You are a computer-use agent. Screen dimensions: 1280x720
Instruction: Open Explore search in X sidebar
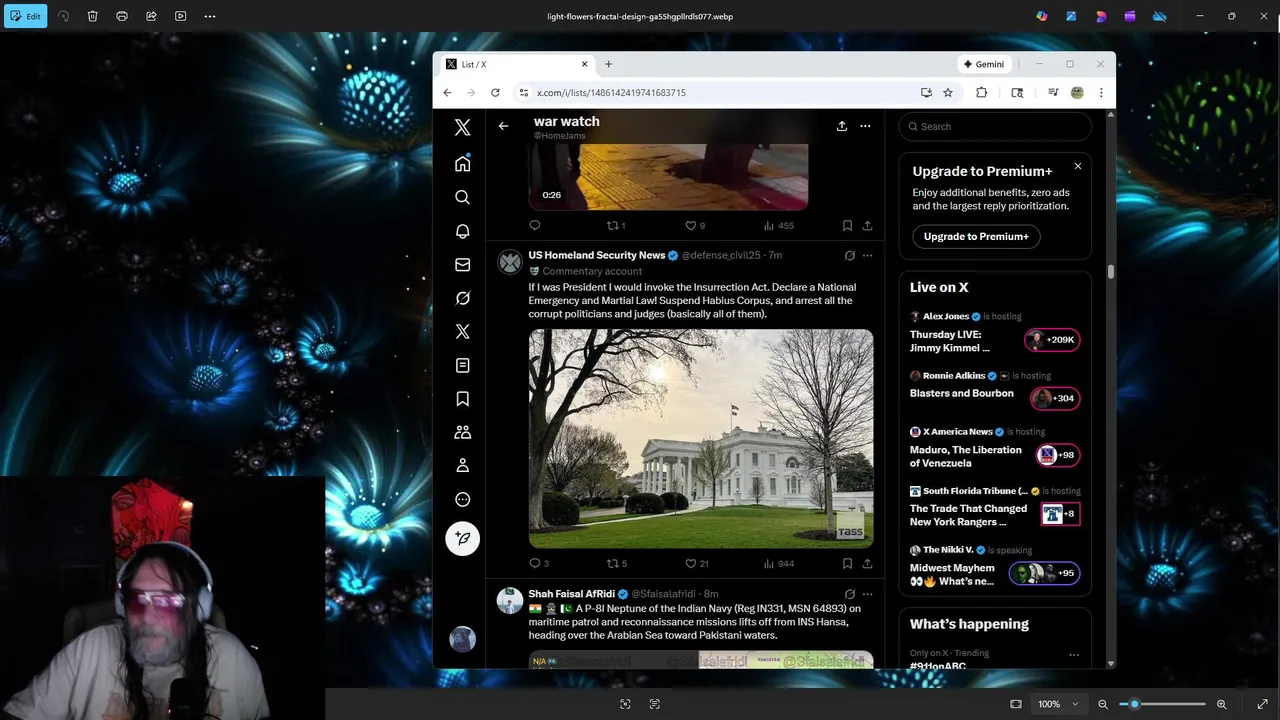click(x=462, y=197)
